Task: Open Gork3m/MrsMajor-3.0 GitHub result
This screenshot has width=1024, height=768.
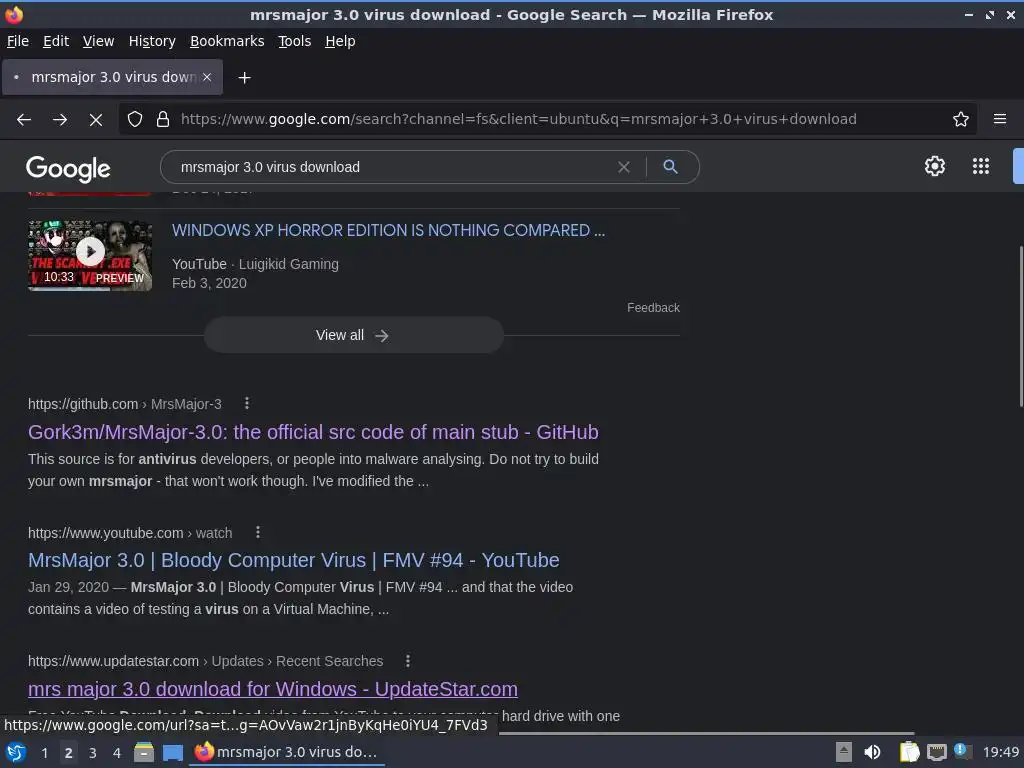Action: coord(313,432)
